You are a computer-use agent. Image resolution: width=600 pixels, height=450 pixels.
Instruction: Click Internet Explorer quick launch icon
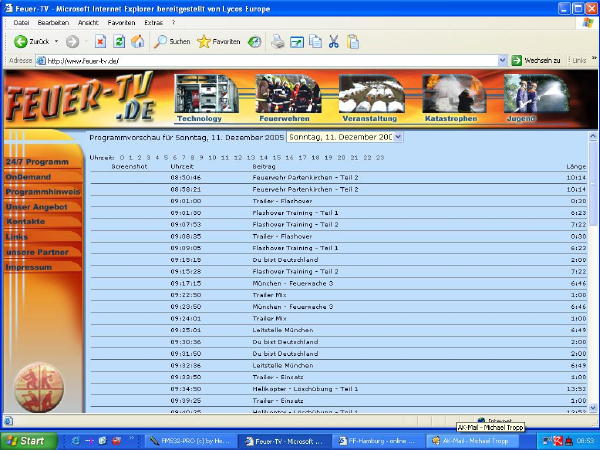pyautogui.click(x=76, y=441)
